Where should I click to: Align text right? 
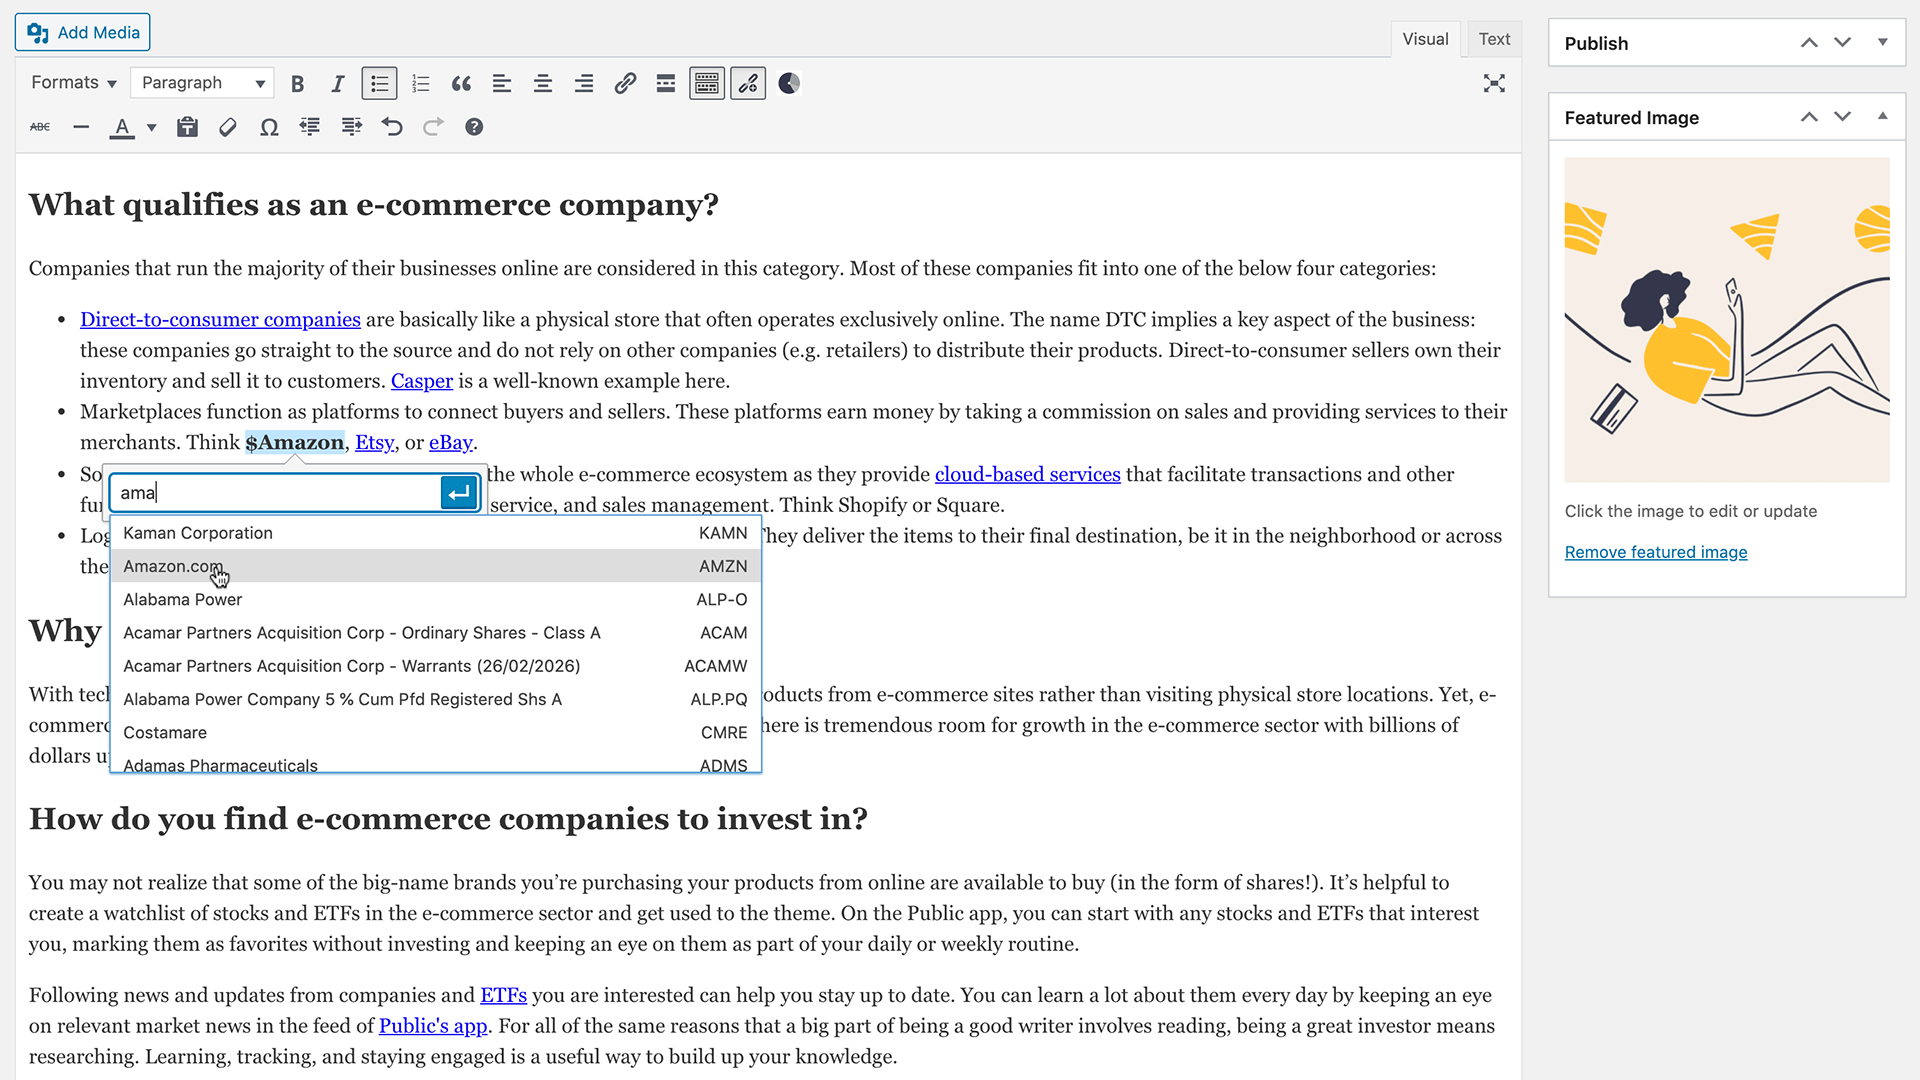tap(584, 83)
